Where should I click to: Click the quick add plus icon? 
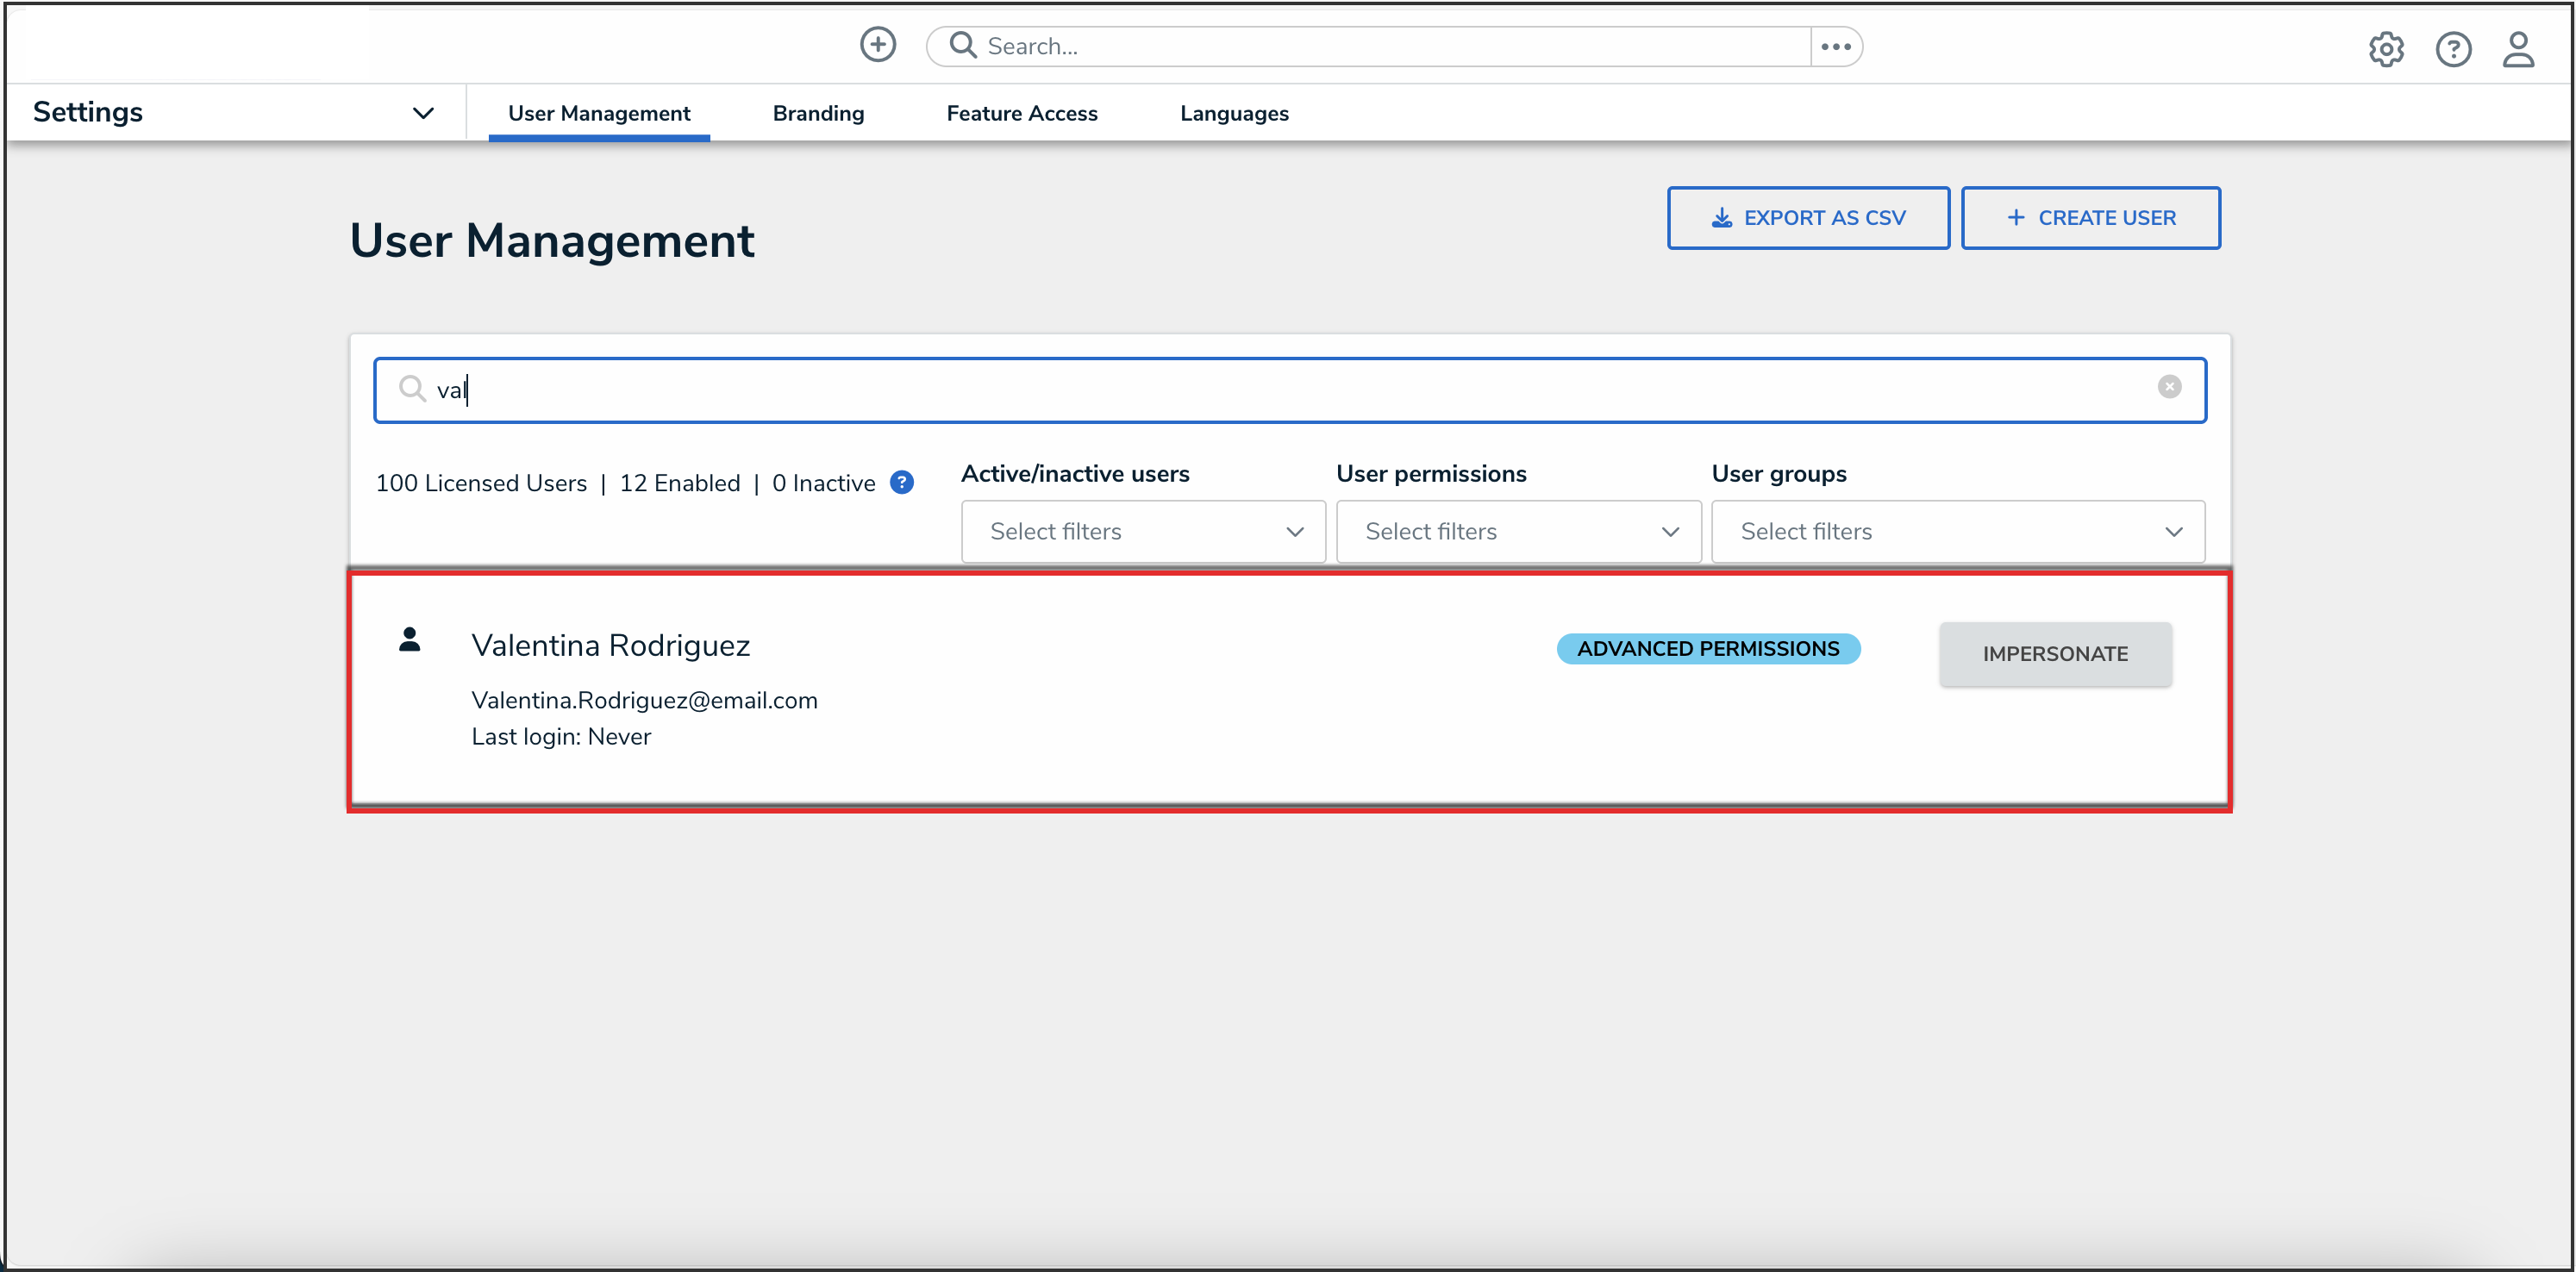point(877,45)
